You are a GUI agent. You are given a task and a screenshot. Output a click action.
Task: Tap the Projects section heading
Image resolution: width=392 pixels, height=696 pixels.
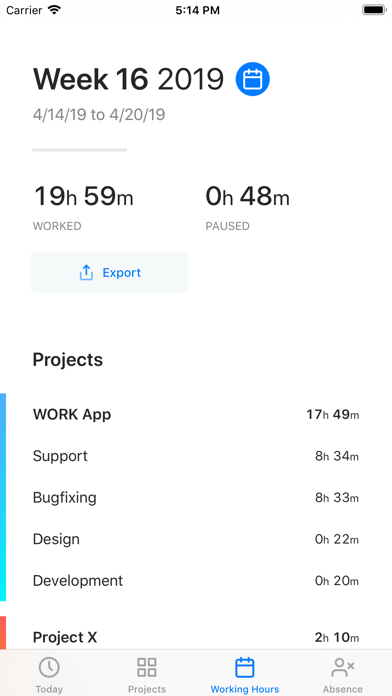pyautogui.click(x=68, y=360)
